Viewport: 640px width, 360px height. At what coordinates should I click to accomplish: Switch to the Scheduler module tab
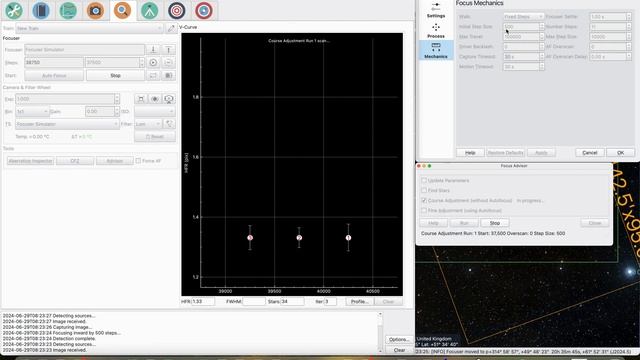tap(41, 10)
